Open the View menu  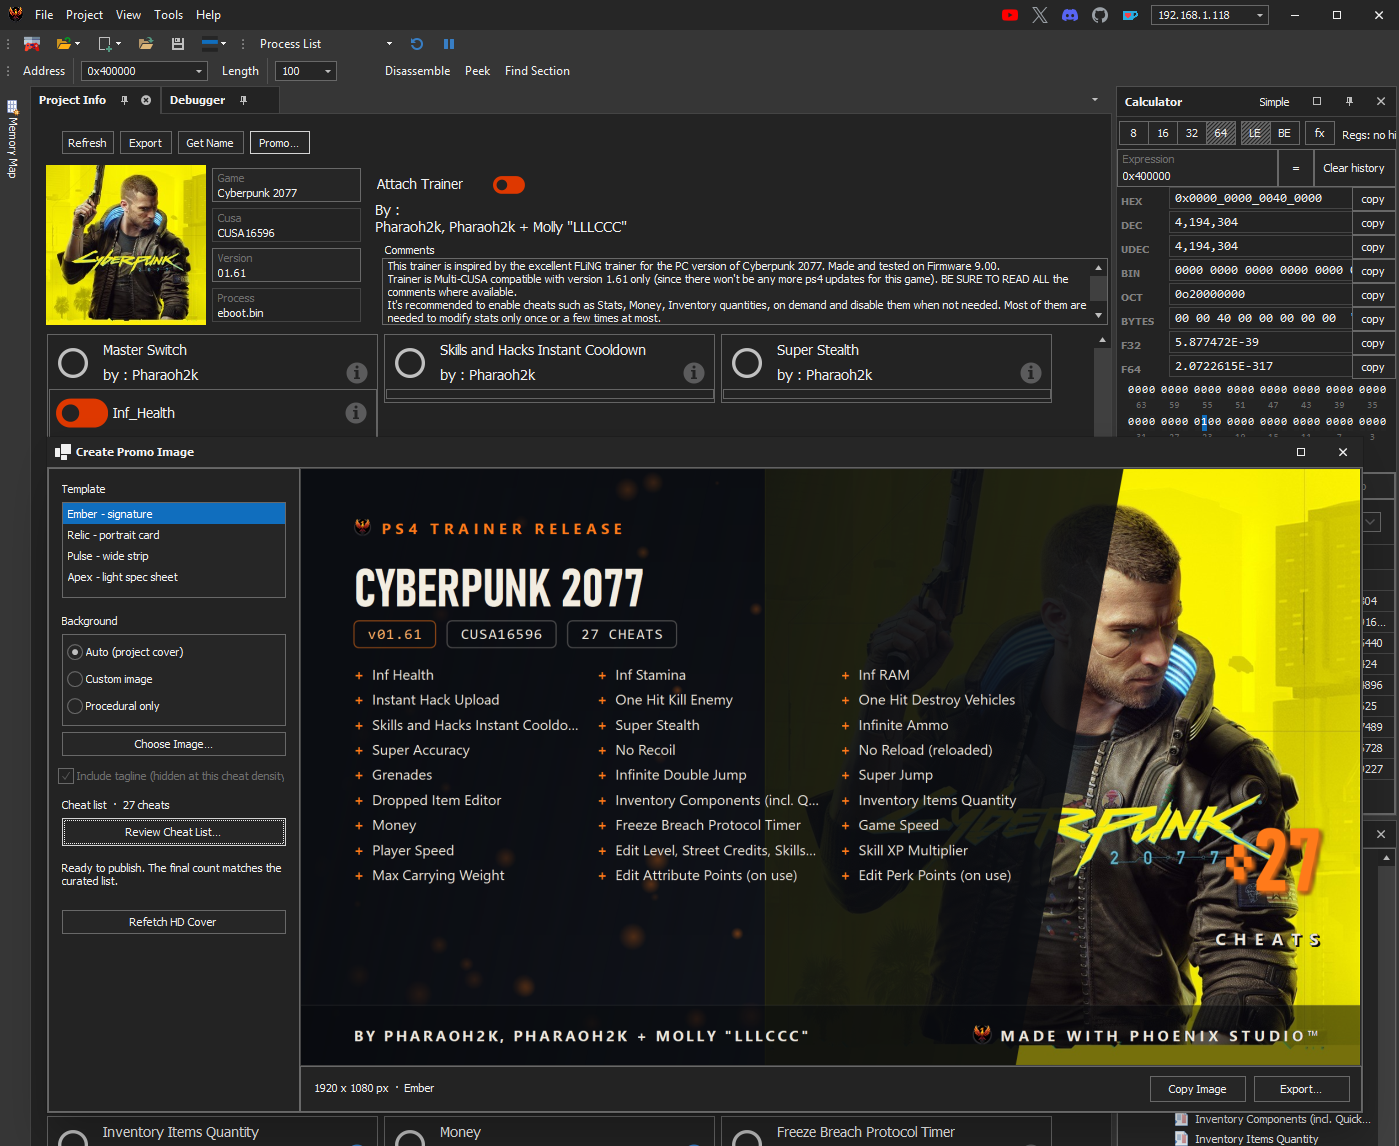[128, 15]
